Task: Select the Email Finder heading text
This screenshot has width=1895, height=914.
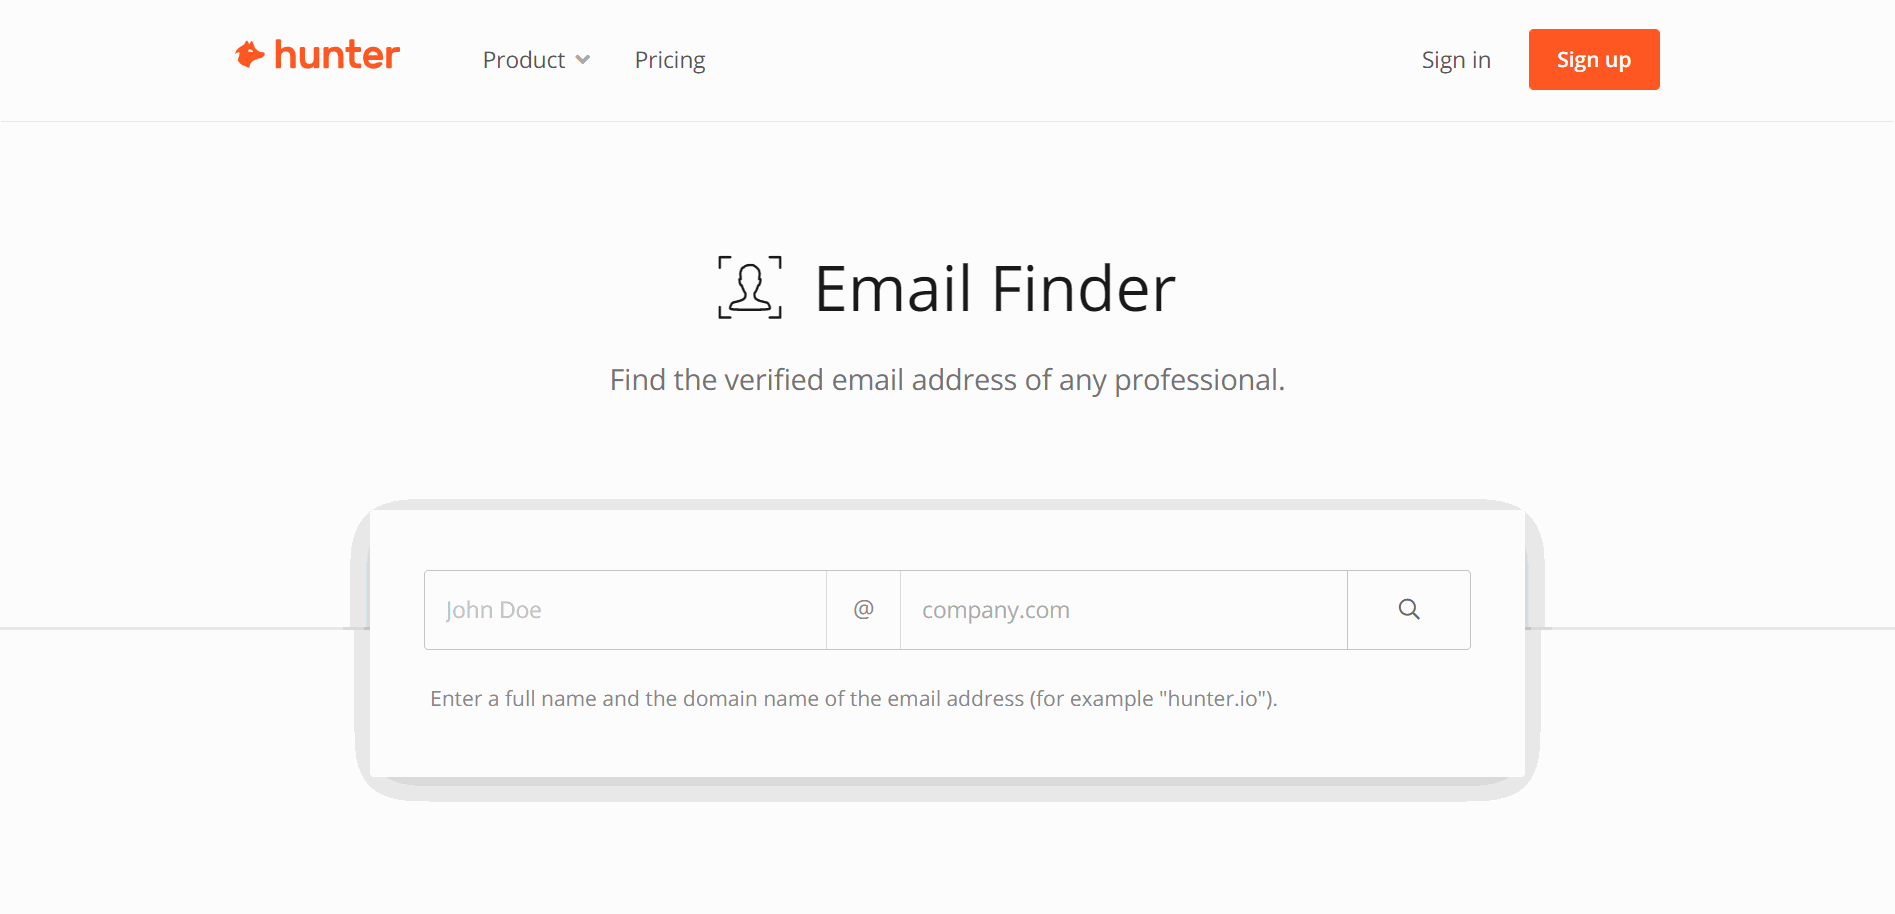Action: (x=994, y=287)
